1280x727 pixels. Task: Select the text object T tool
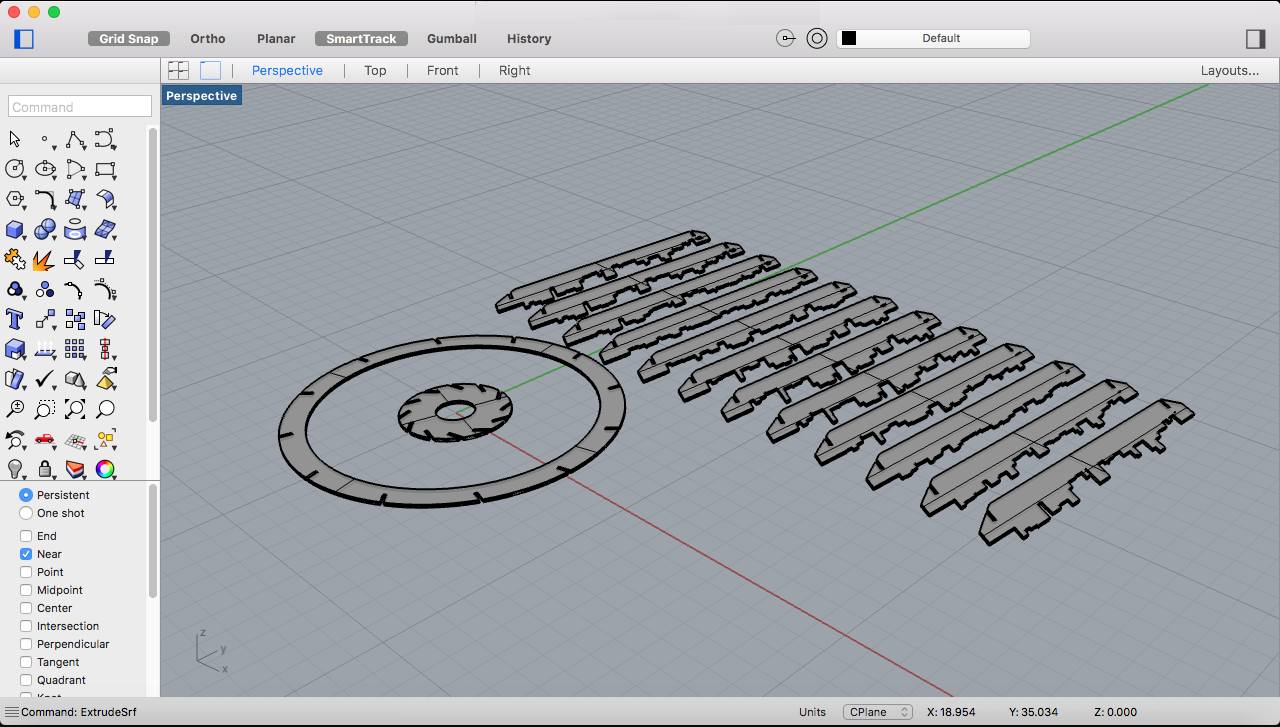point(15,319)
